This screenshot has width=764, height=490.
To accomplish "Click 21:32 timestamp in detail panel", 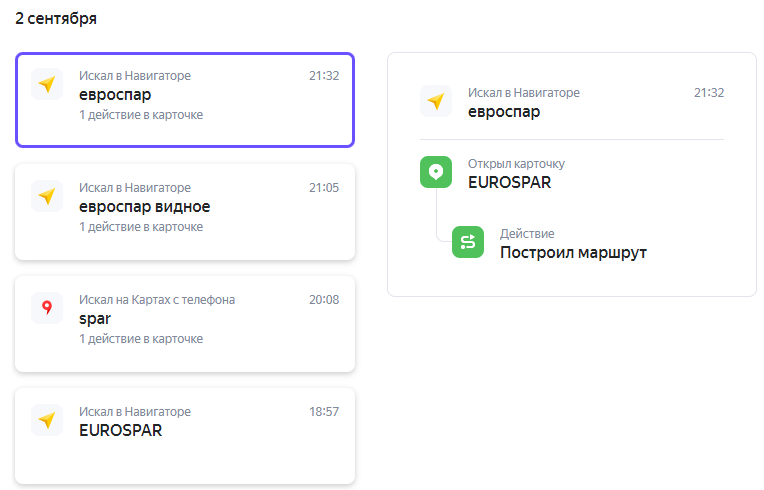I will pyautogui.click(x=708, y=93).
